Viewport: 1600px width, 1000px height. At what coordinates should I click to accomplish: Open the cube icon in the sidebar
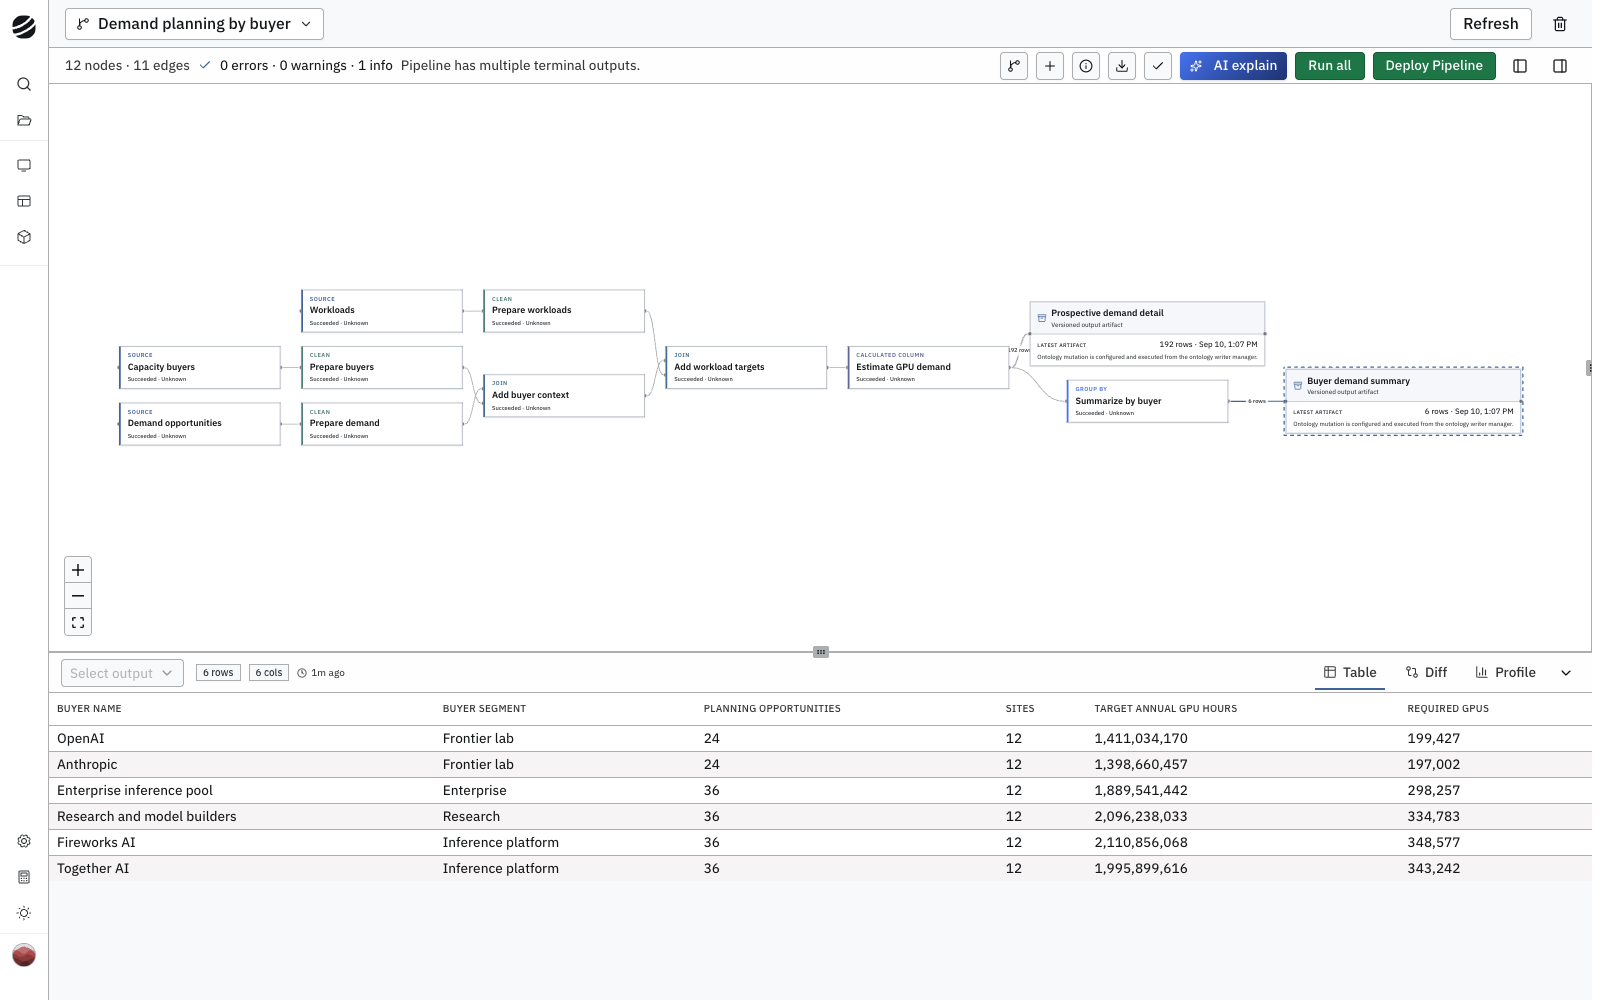click(24, 237)
